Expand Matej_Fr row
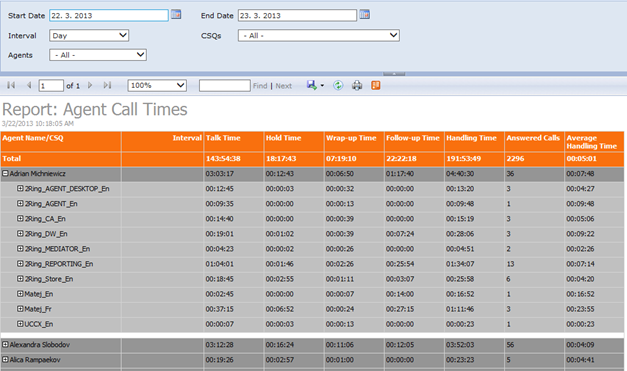 pyautogui.click(x=20, y=309)
